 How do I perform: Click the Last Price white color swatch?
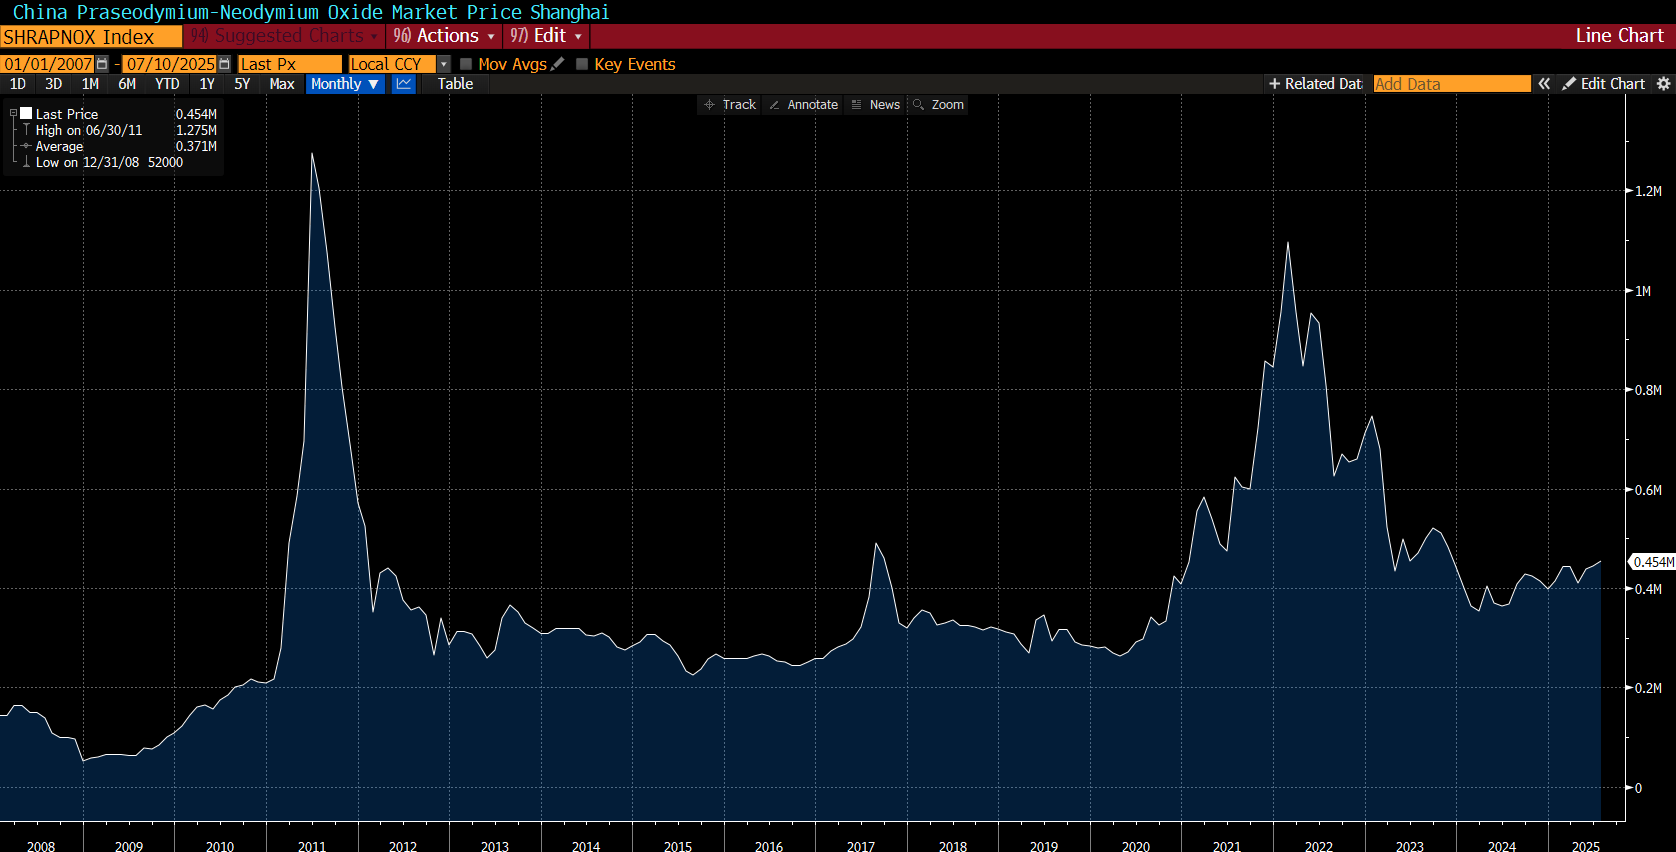27,114
